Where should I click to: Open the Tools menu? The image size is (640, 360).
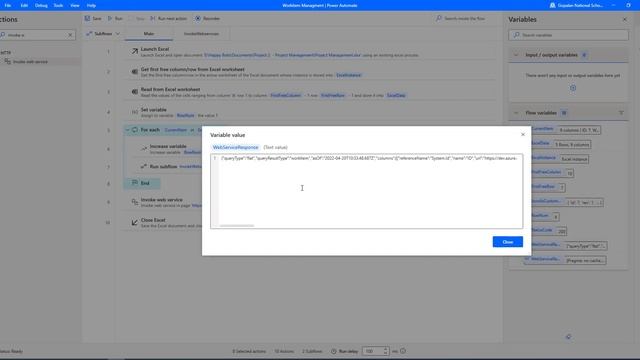pyautogui.click(x=58, y=6)
